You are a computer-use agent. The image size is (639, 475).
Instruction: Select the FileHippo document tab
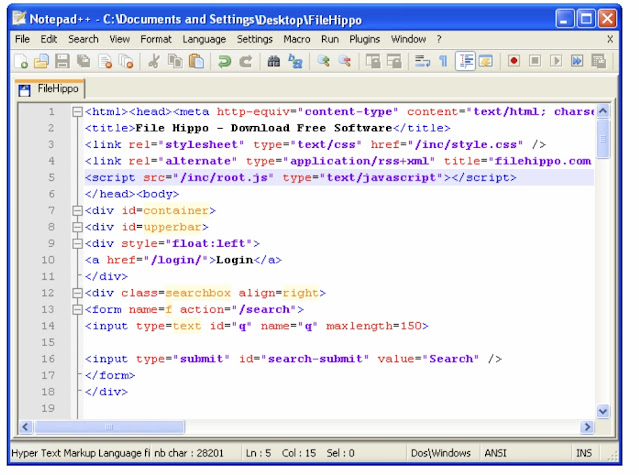coord(49,89)
